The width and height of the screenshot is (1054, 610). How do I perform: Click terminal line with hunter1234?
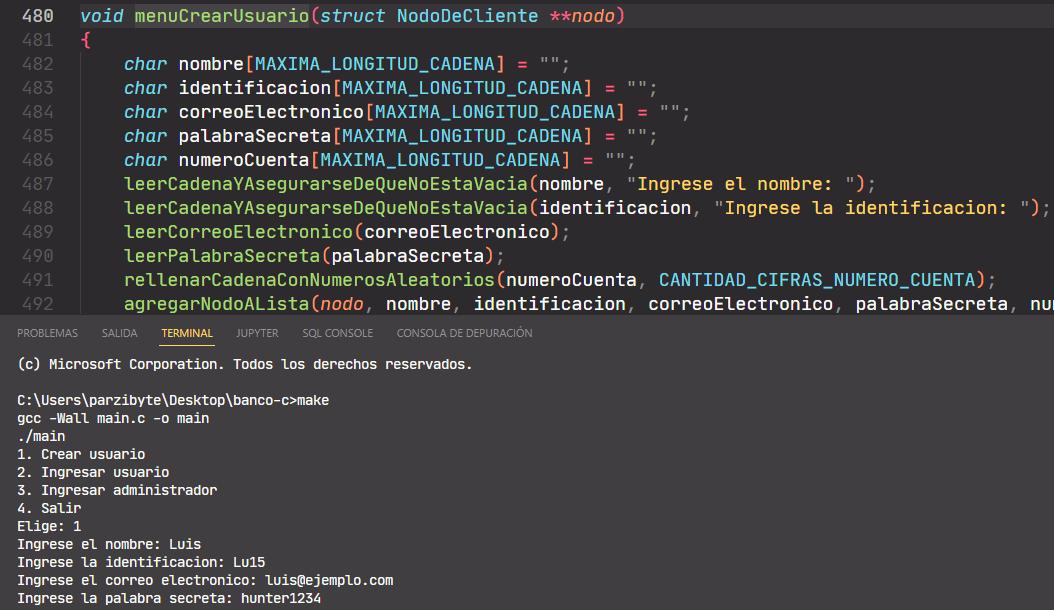tap(169, 599)
